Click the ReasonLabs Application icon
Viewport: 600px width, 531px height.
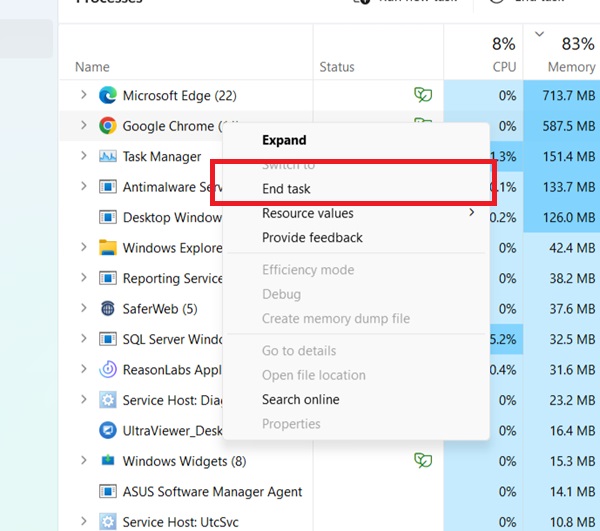108,370
